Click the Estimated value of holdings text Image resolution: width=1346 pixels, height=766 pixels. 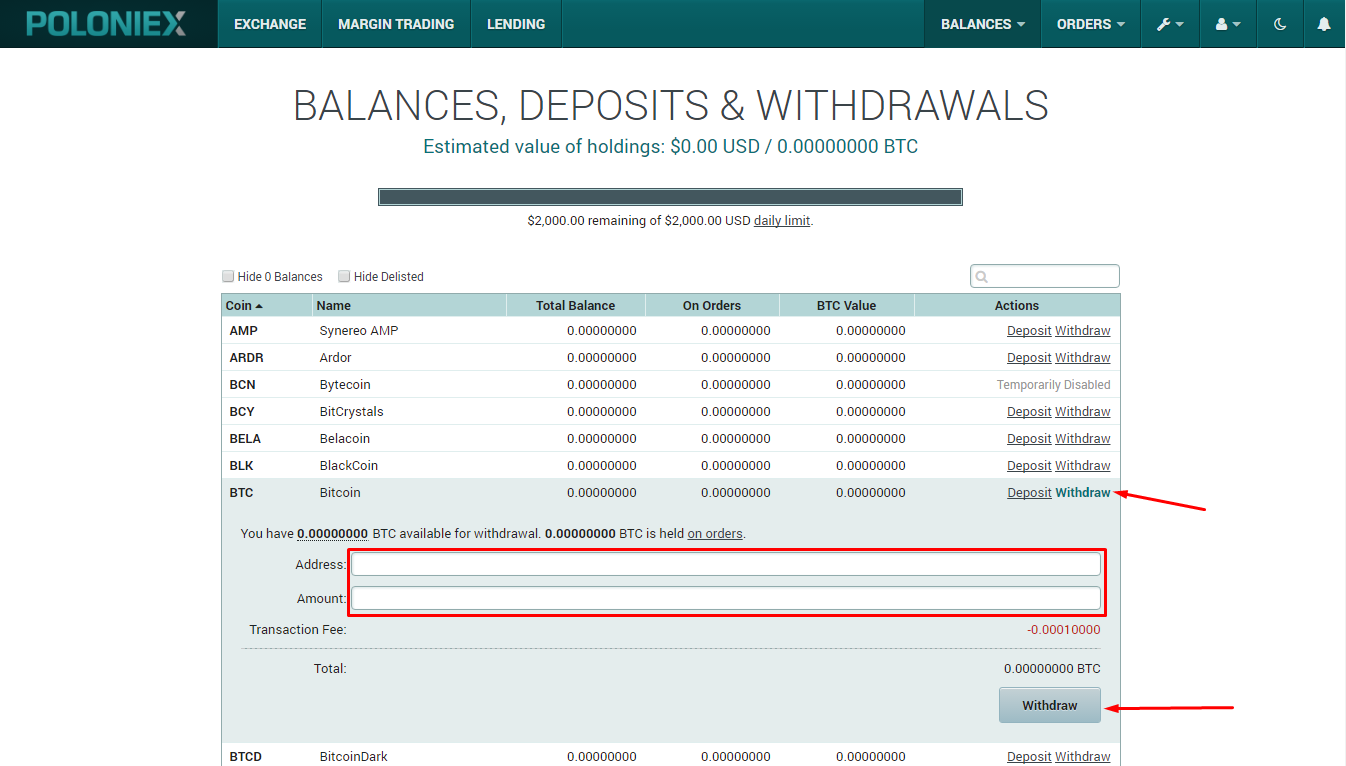tap(670, 147)
